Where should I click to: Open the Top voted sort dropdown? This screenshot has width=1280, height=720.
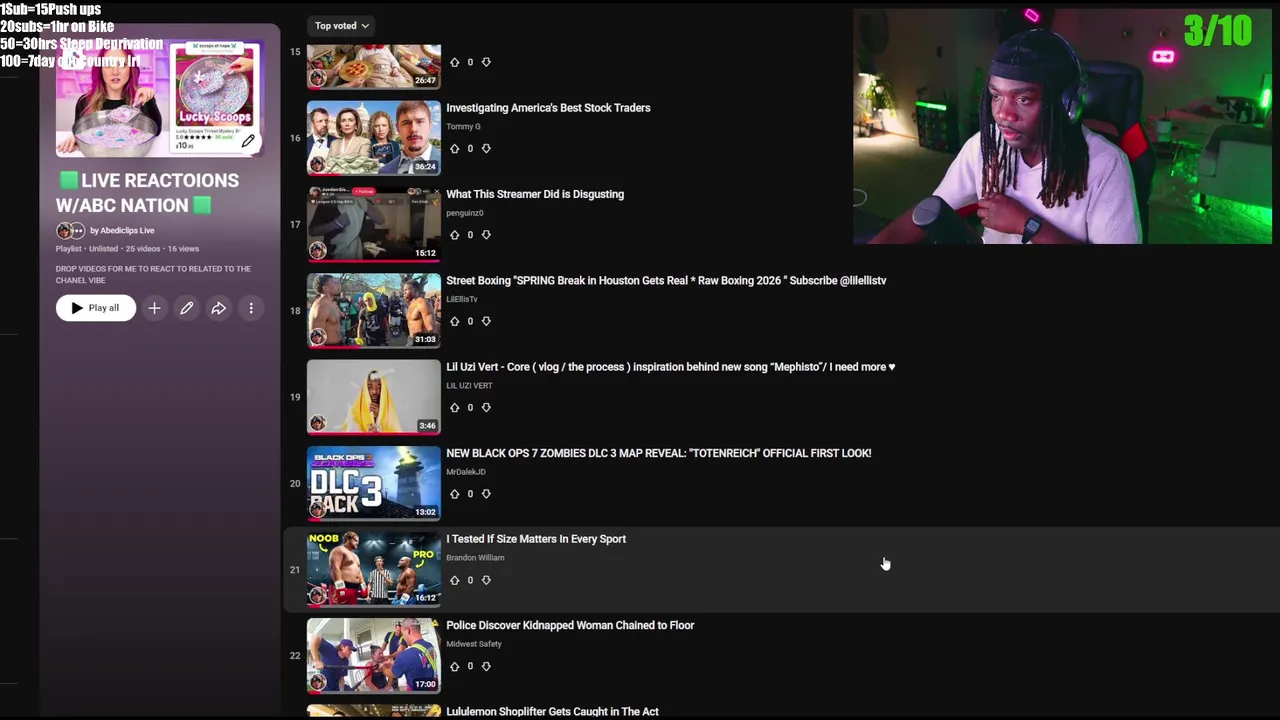[342, 26]
